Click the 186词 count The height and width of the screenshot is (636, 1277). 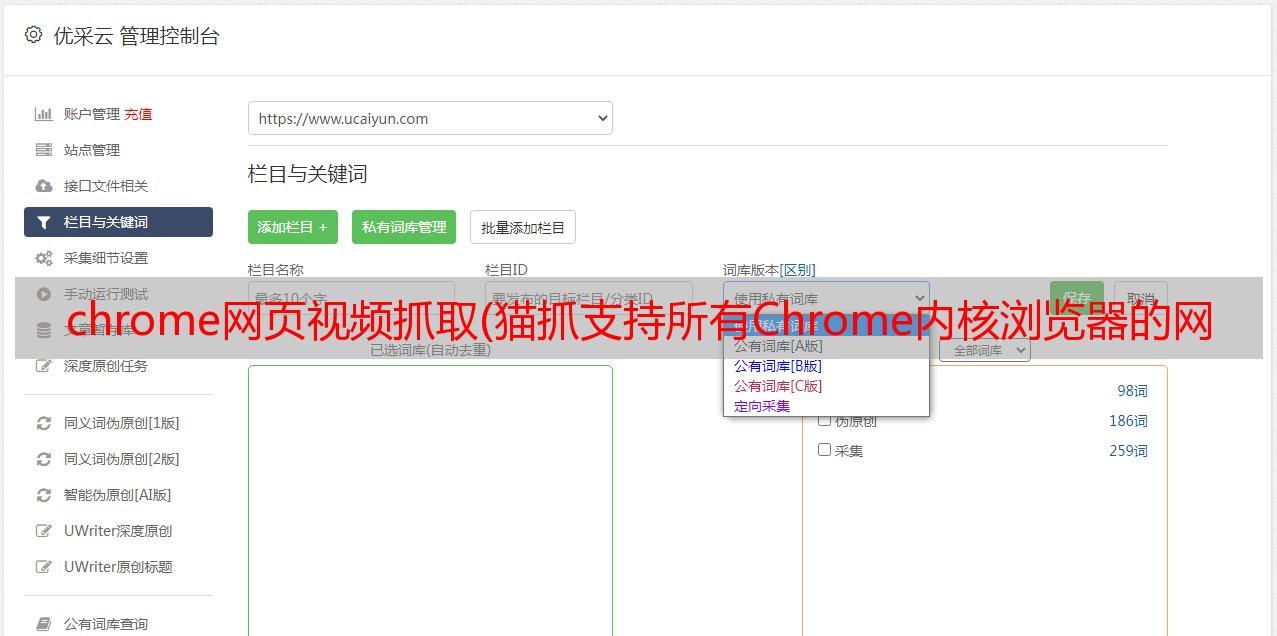pyautogui.click(x=1128, y=421)
